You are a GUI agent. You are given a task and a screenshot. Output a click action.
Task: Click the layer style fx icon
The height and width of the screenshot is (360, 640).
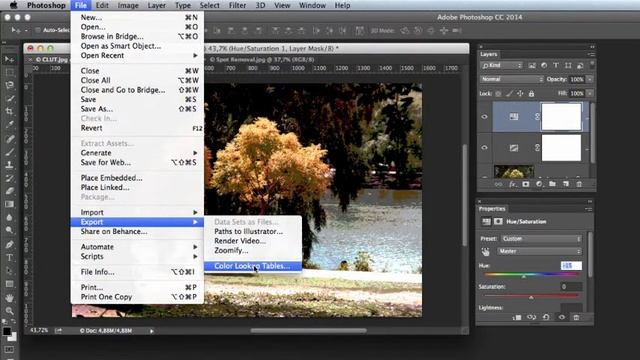pyautogui.click(x=512, y=184)
